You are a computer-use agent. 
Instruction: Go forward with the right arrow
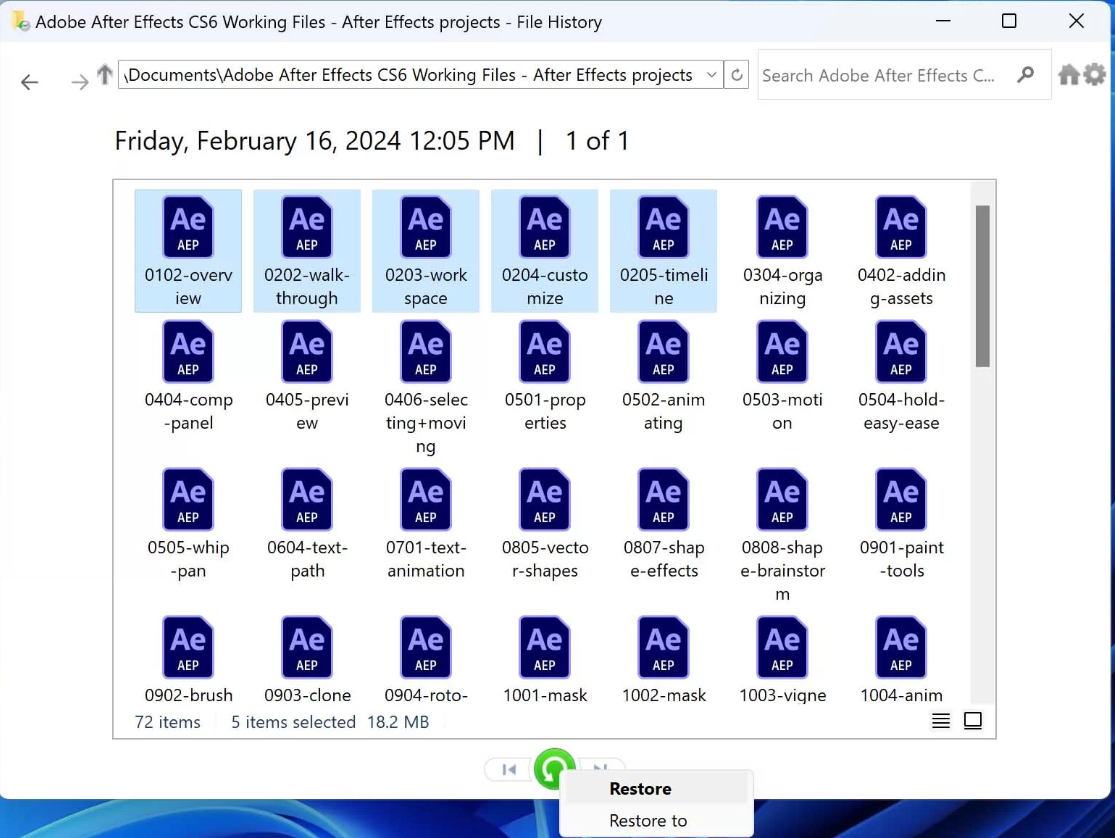80,82
